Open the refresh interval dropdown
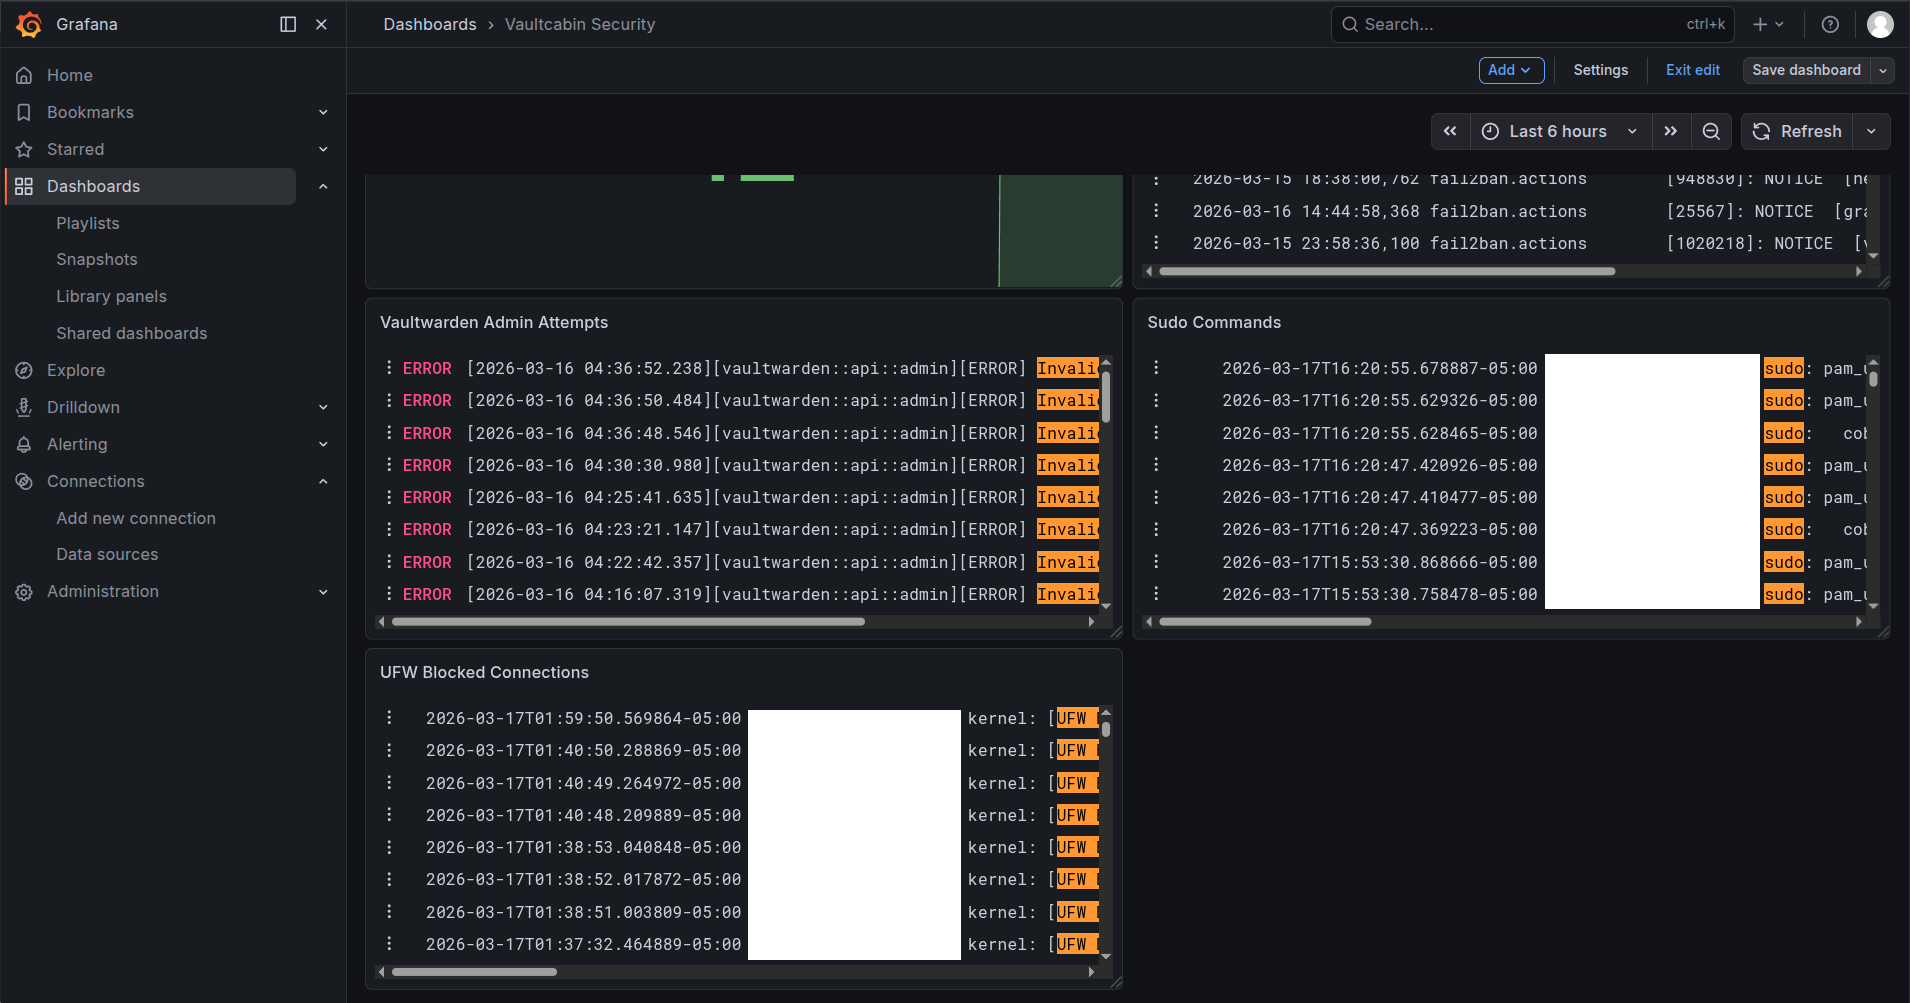Screen dimensions: 1910x1003 click(x=1871, y=131)
